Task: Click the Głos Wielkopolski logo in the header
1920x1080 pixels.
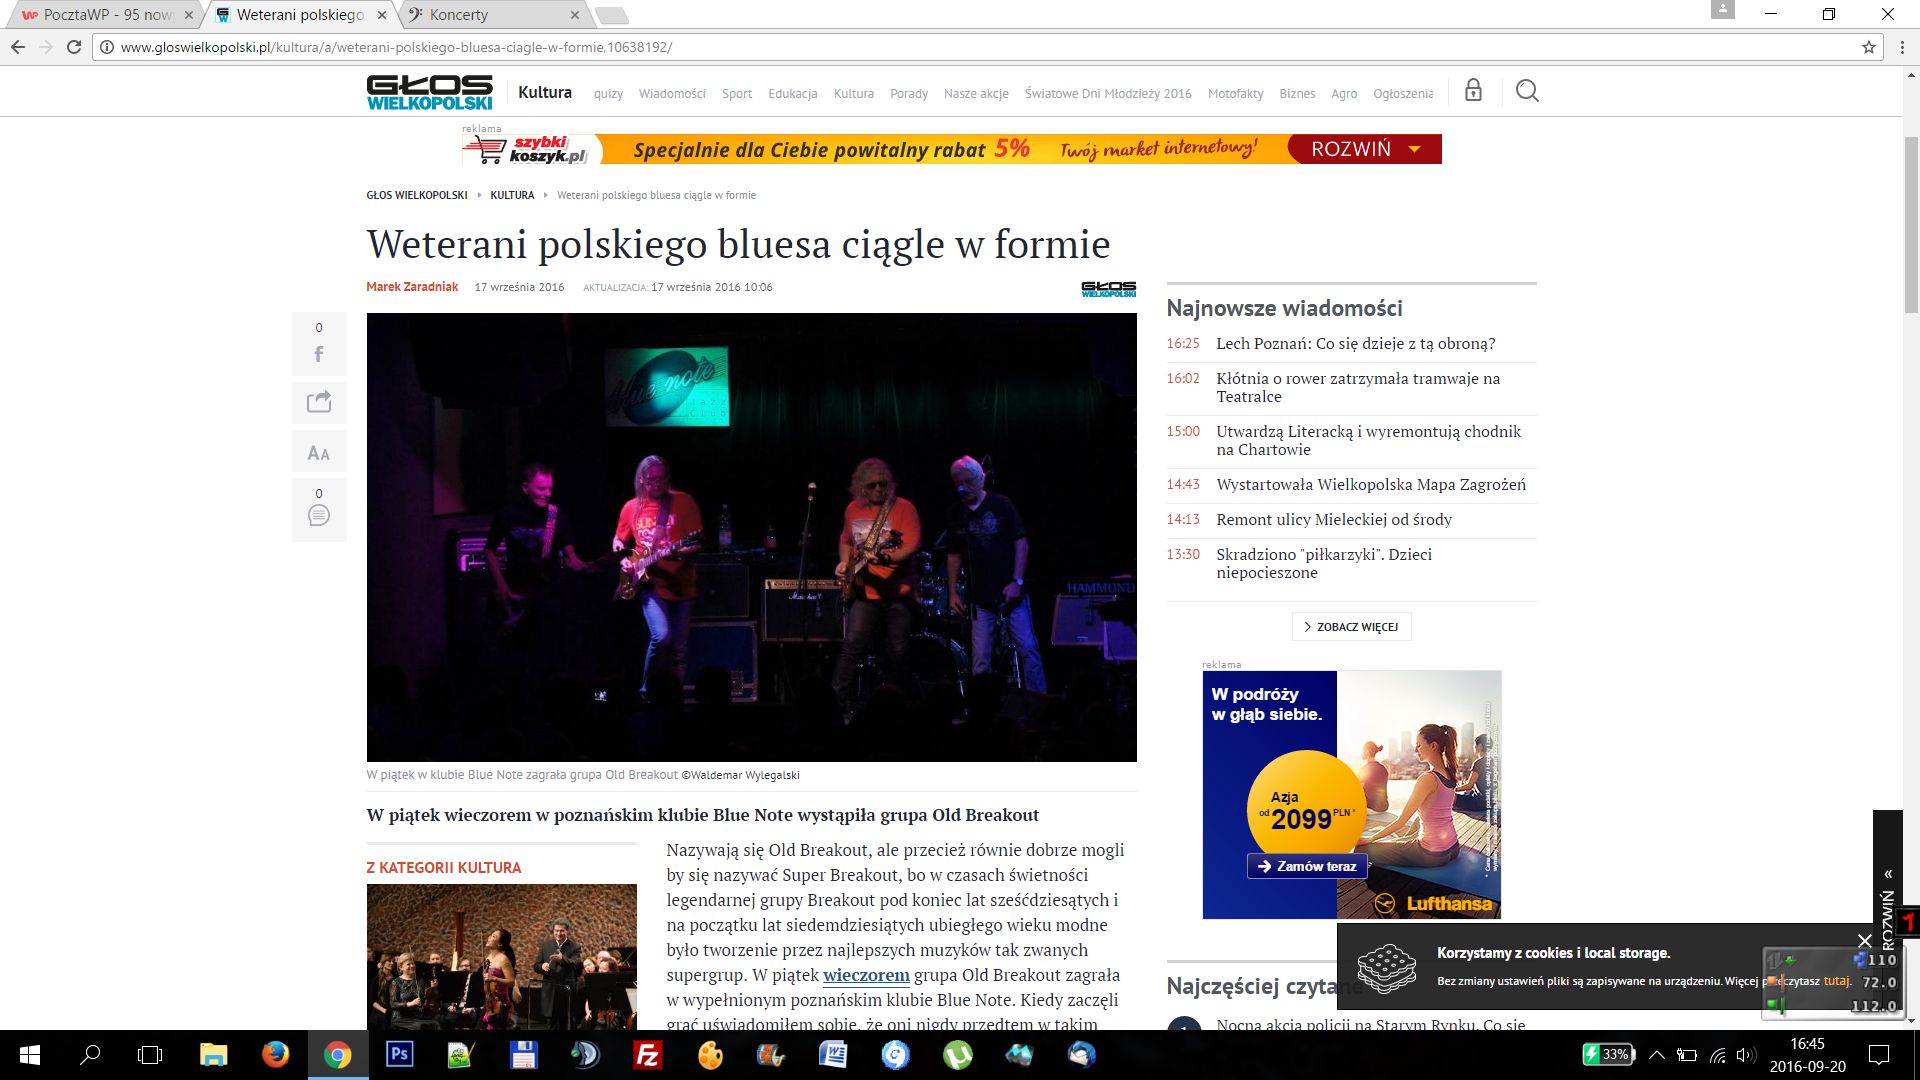Action: click(x=429, y=92)
